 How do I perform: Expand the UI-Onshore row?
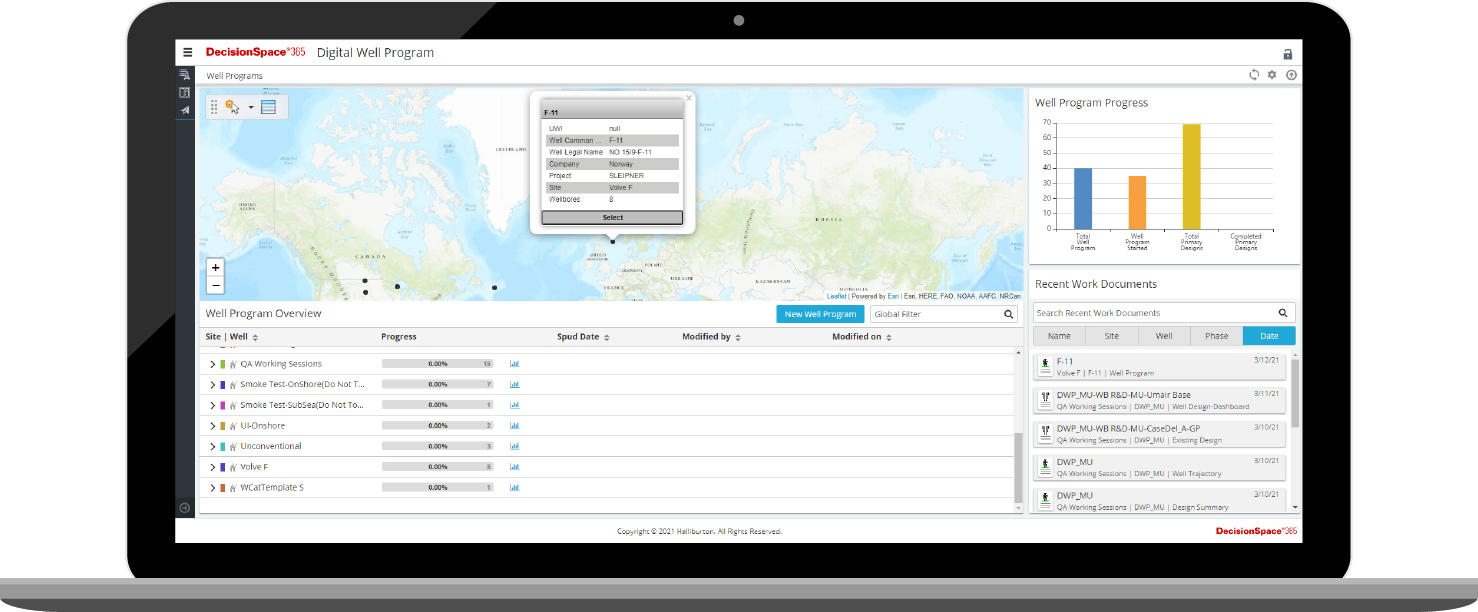point(213,426)
